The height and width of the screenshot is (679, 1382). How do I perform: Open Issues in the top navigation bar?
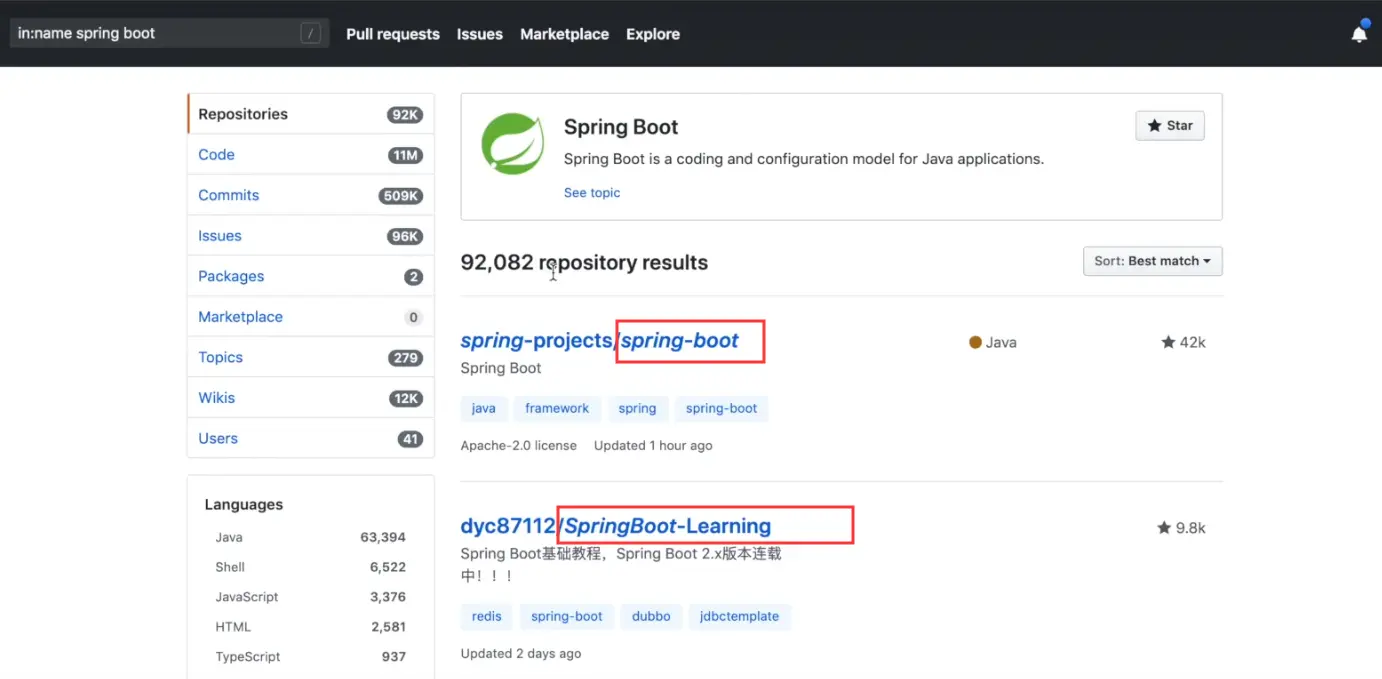point(480,33)
